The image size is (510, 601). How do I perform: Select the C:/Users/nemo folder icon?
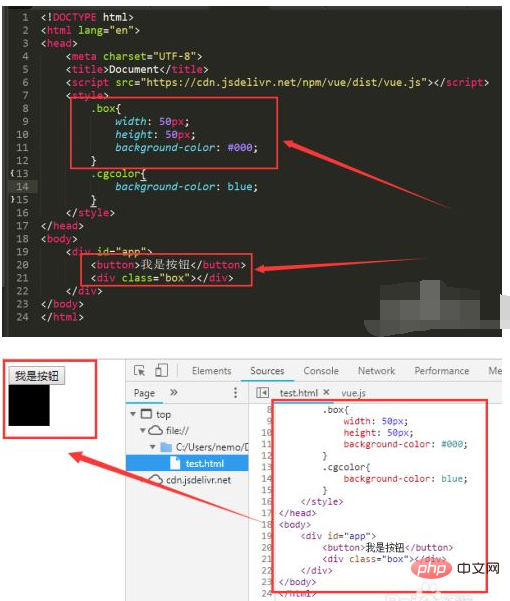[166, 447]
